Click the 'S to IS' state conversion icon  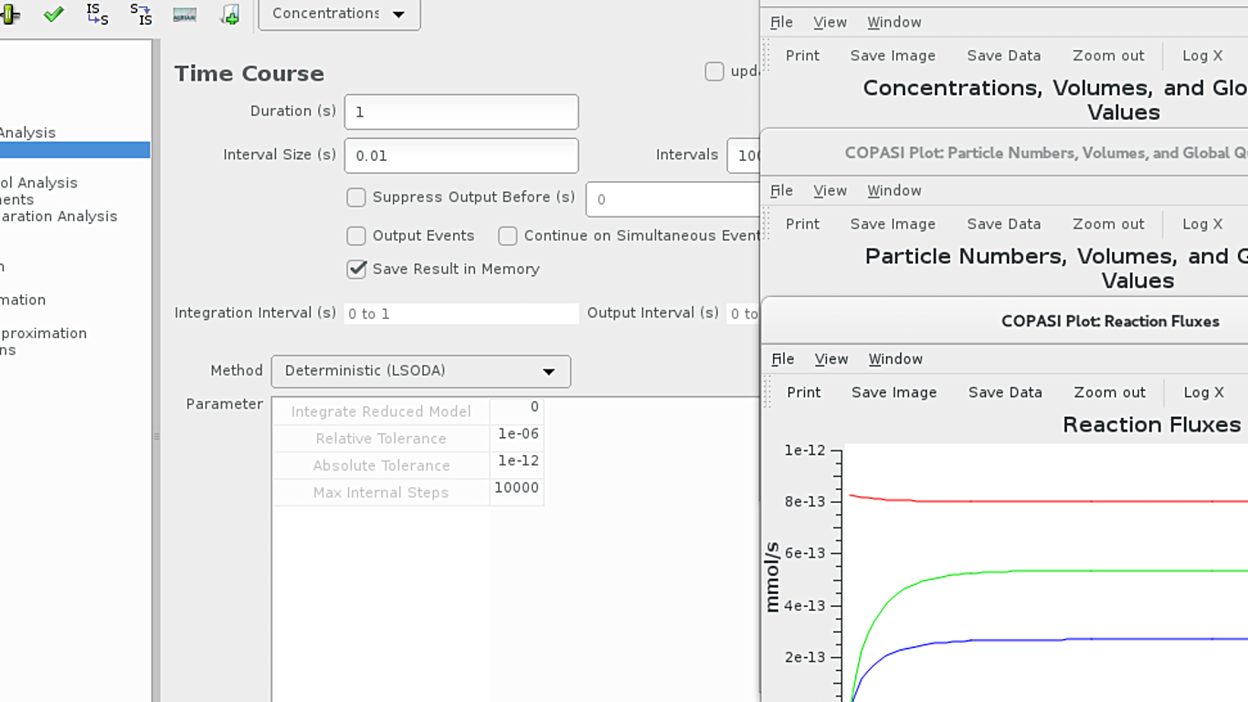pos(141,14)
